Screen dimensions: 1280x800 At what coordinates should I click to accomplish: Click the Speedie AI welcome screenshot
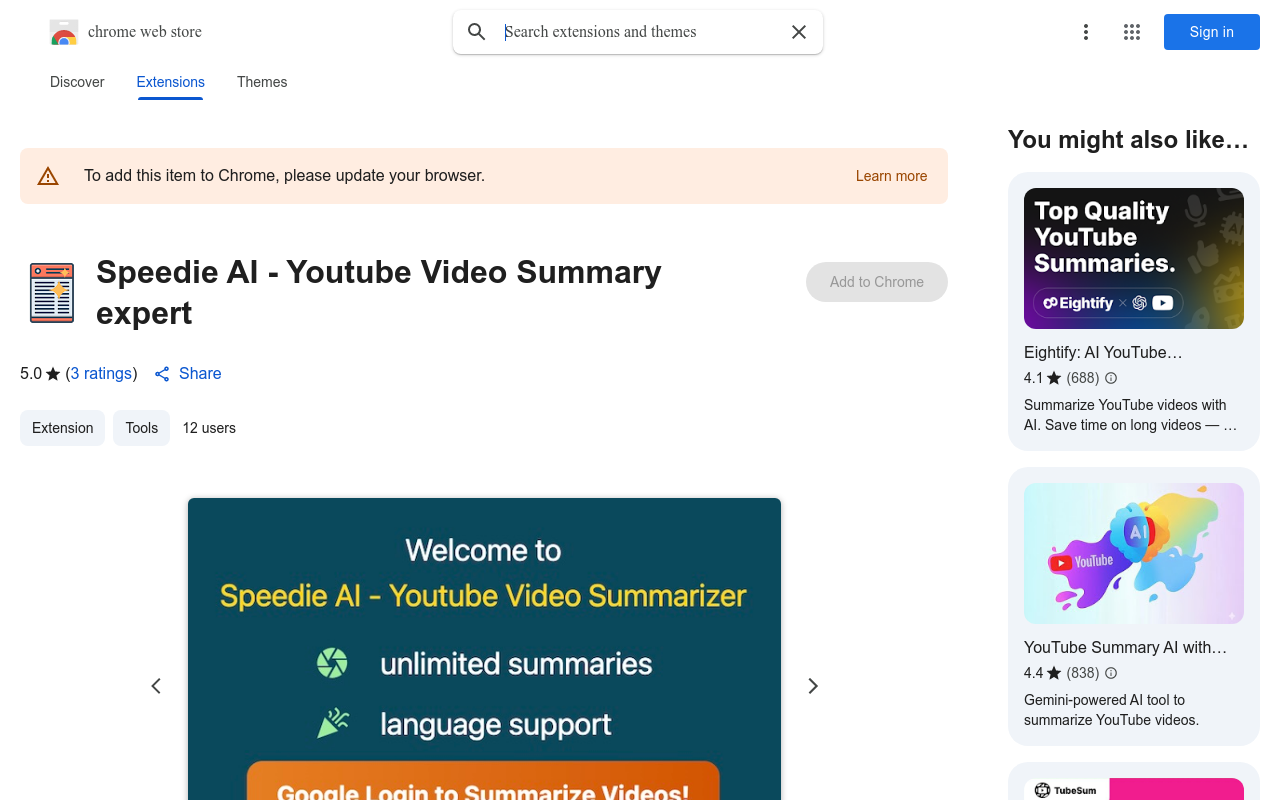click(484, 649)
